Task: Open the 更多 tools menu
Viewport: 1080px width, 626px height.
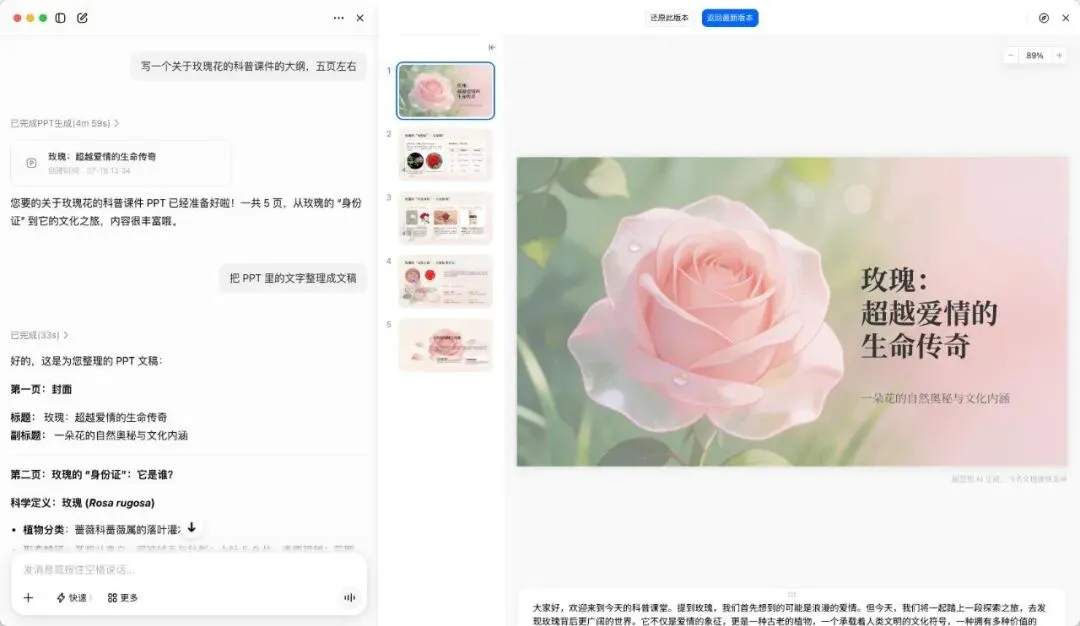Action: (x=123, y=598)
